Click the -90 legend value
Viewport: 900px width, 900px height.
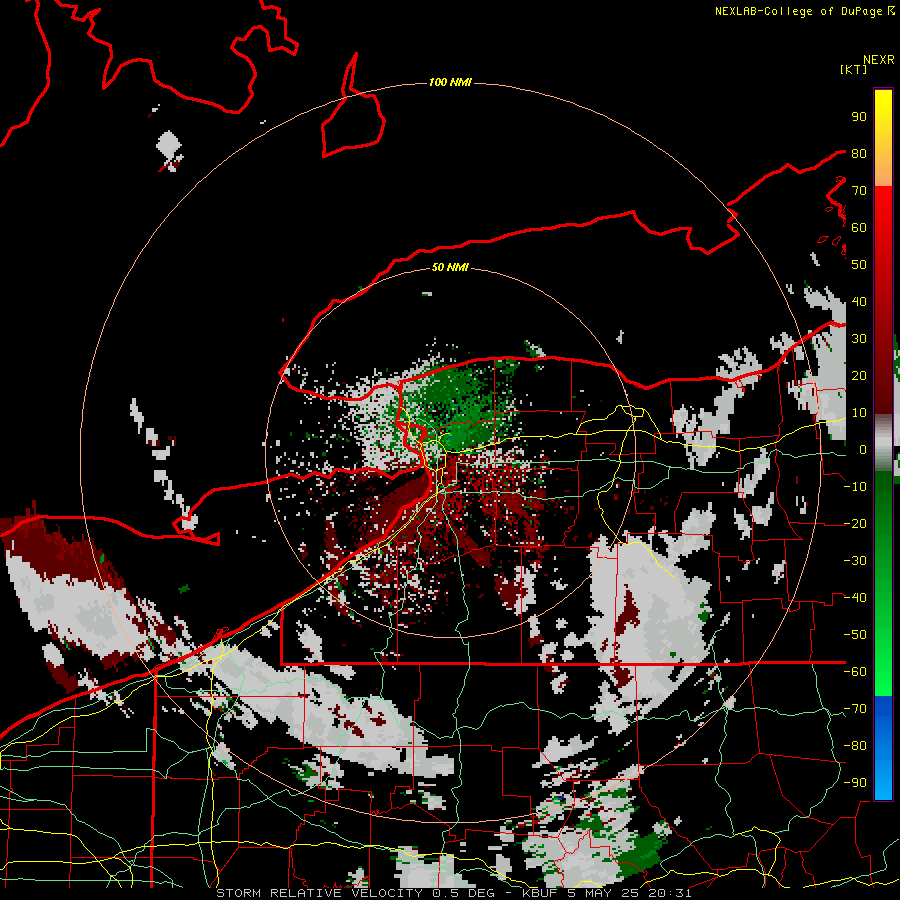pos(855,783)
